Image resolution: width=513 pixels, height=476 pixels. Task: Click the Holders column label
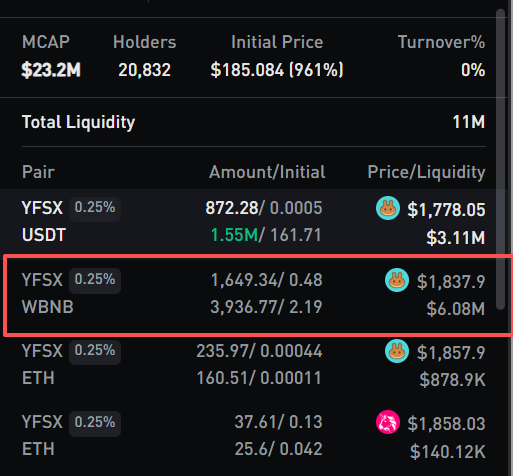click(x=144, y=42)
